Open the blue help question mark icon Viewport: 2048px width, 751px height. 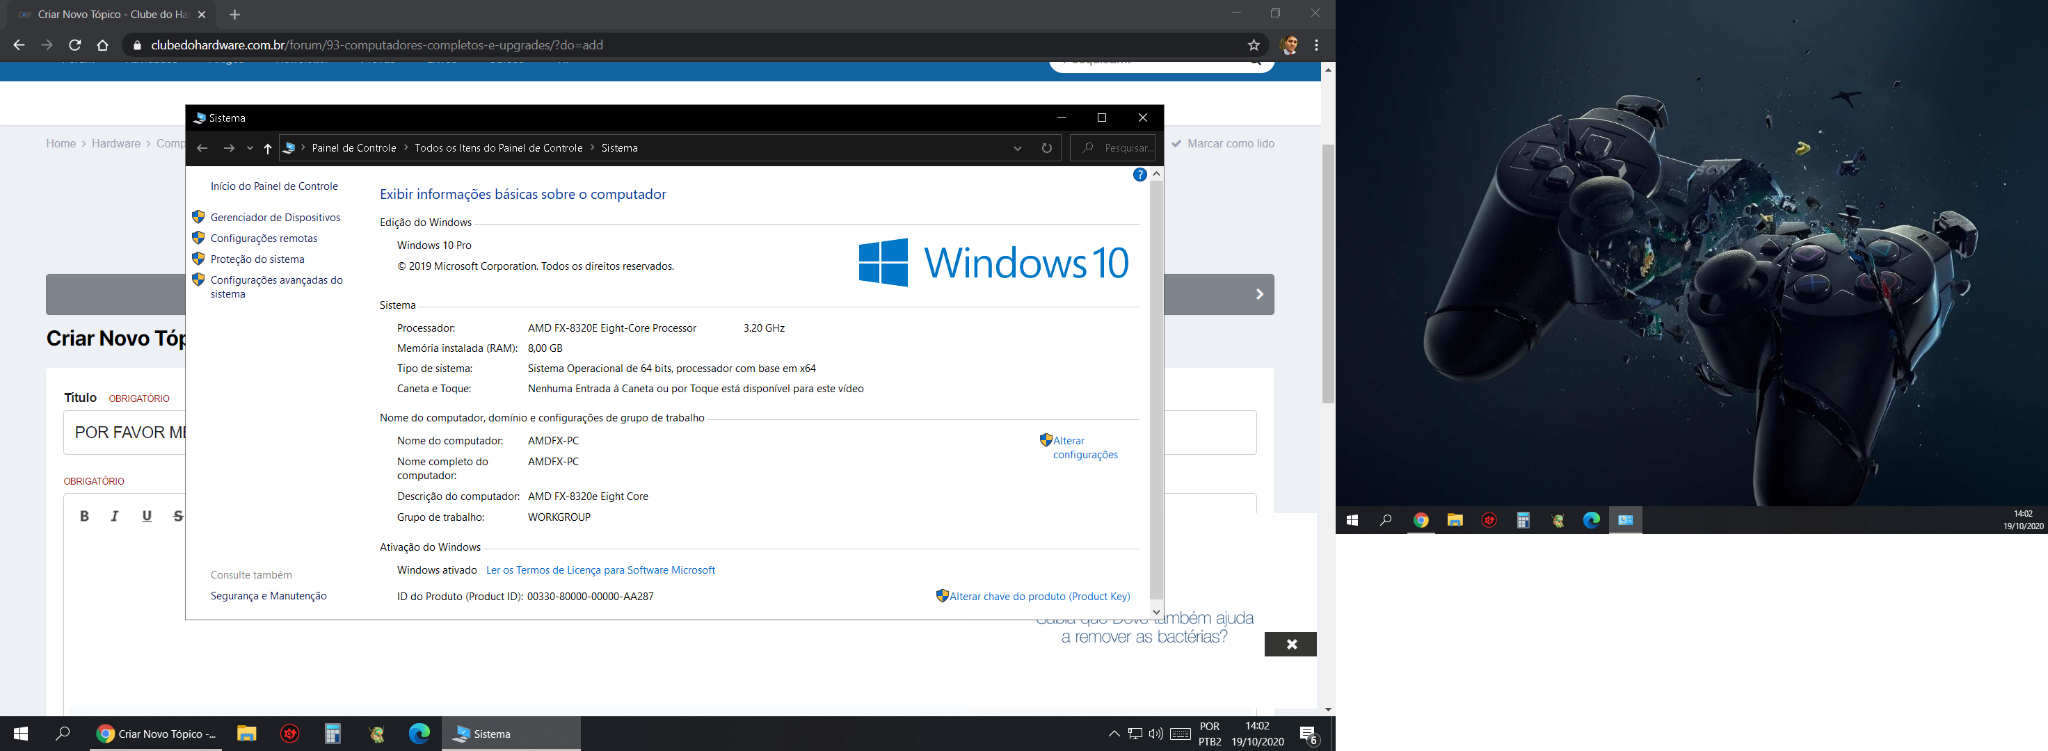(x=1139, y=175)
